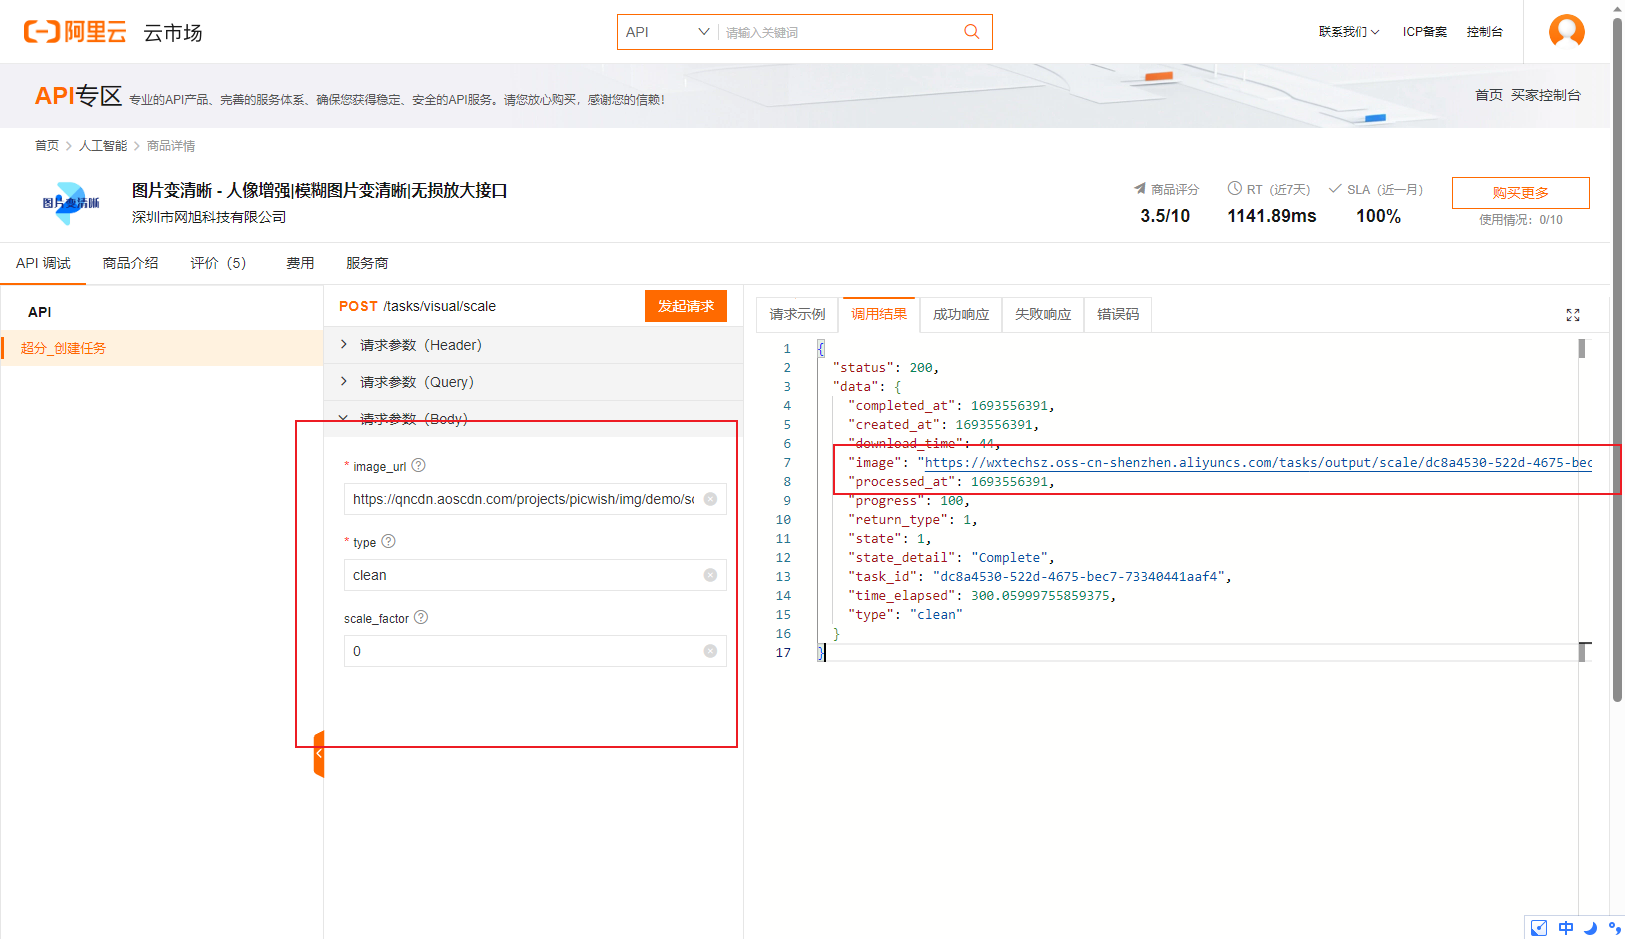Screen dimensions: 1625x939
Task: Click the image_url help question icon
Action: click(x=418, y=465)
